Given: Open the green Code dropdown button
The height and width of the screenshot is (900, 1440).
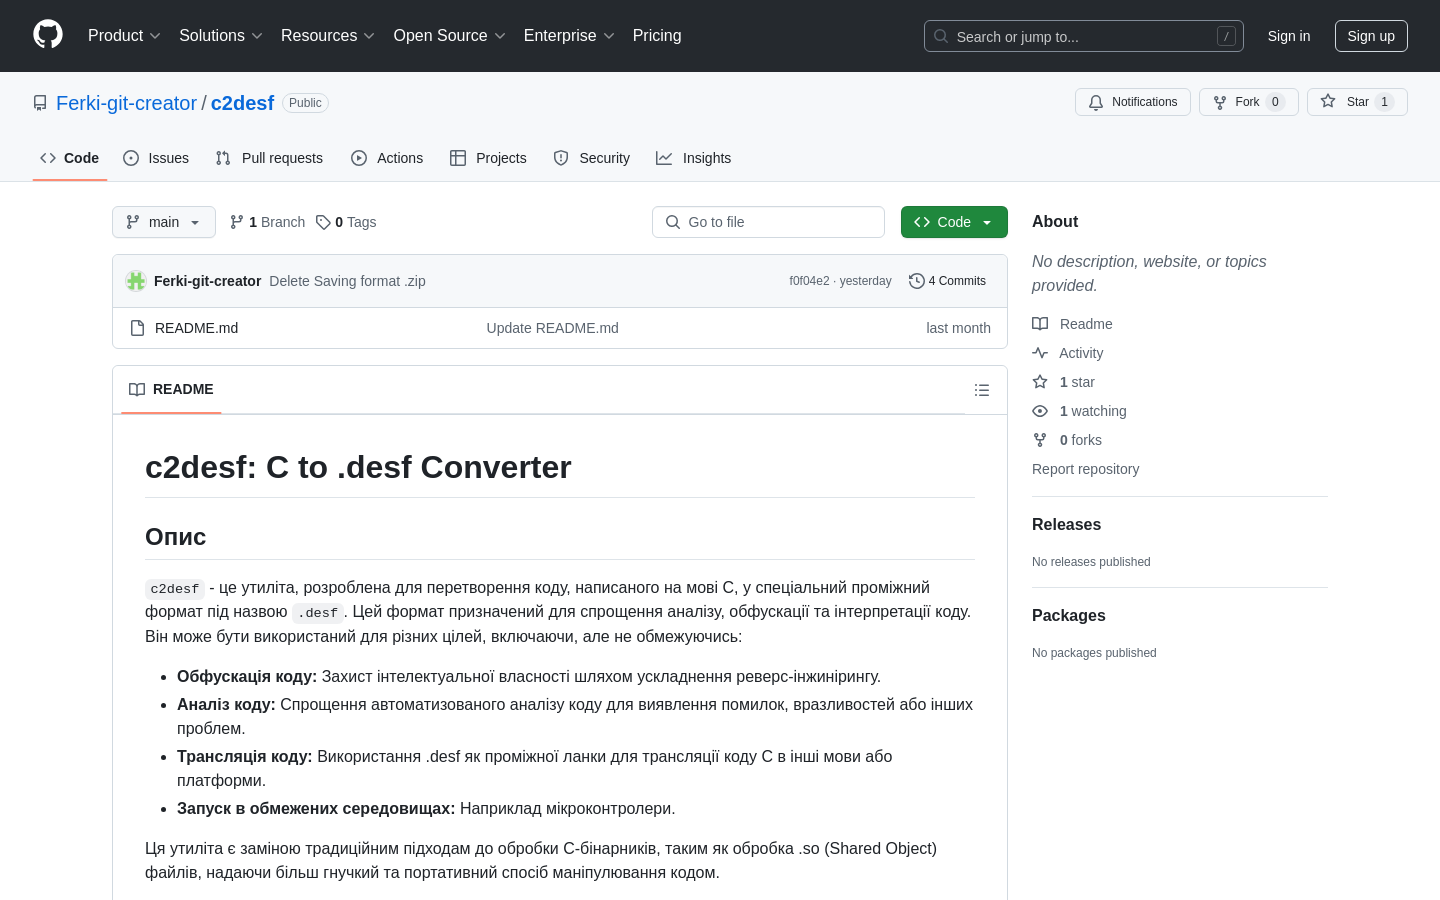Looking at the screenshot, I should 954,222.
